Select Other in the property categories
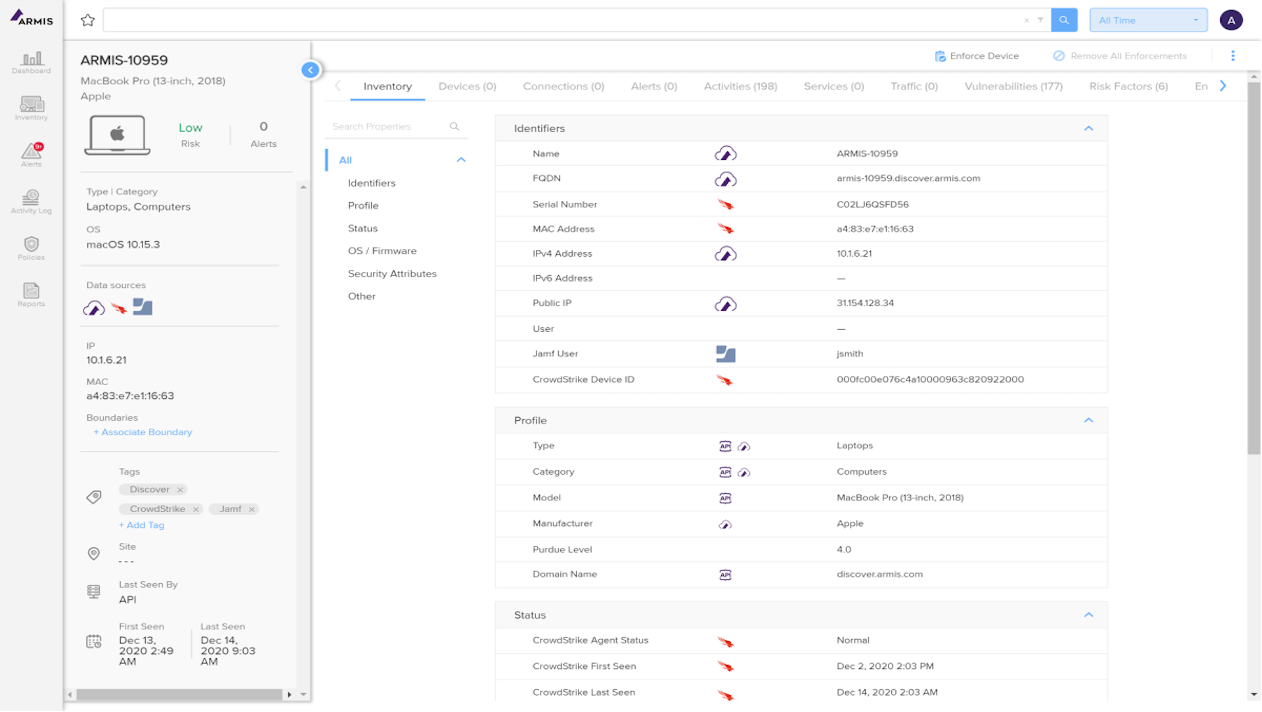The width and height of the screenshot is (1262, 712). (x=362, y=296)
